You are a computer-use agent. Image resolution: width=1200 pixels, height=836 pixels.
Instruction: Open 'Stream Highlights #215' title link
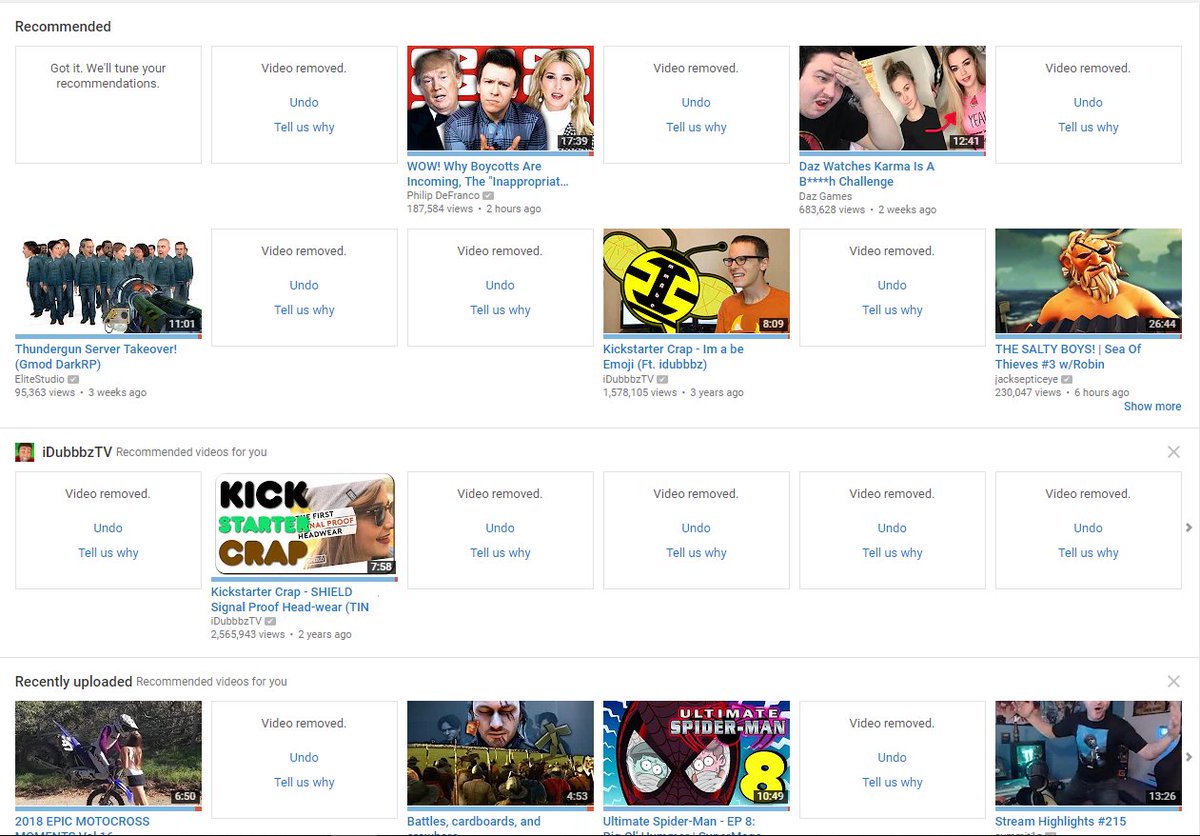1060,822
